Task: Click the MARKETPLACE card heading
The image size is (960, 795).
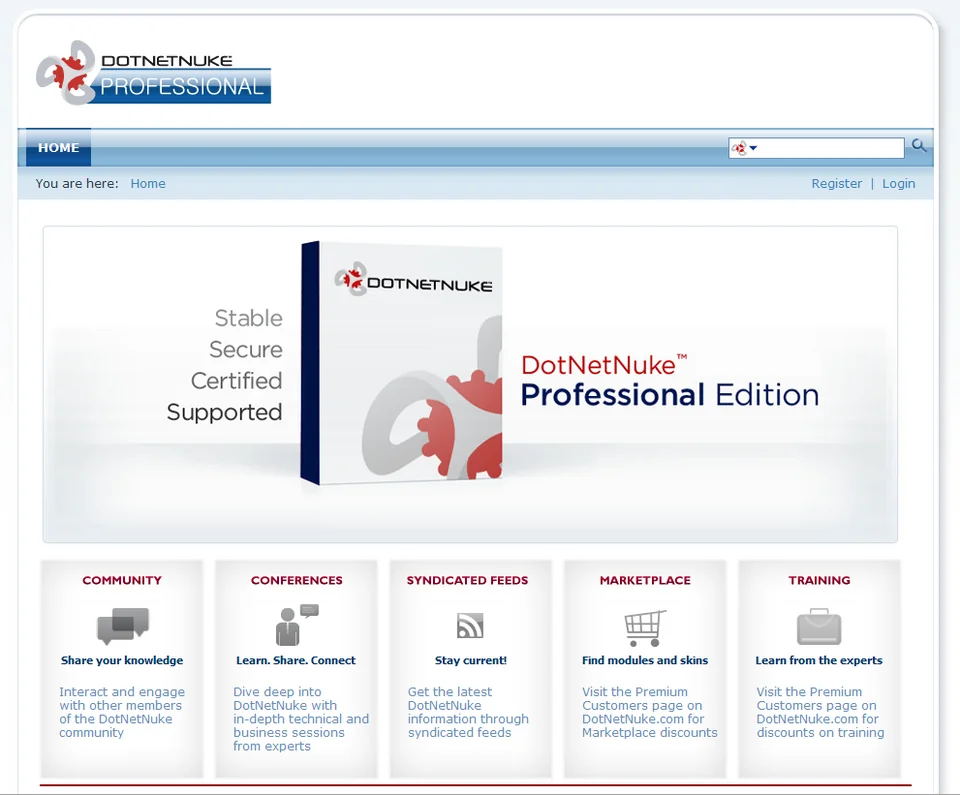Action: click(645, 580)
